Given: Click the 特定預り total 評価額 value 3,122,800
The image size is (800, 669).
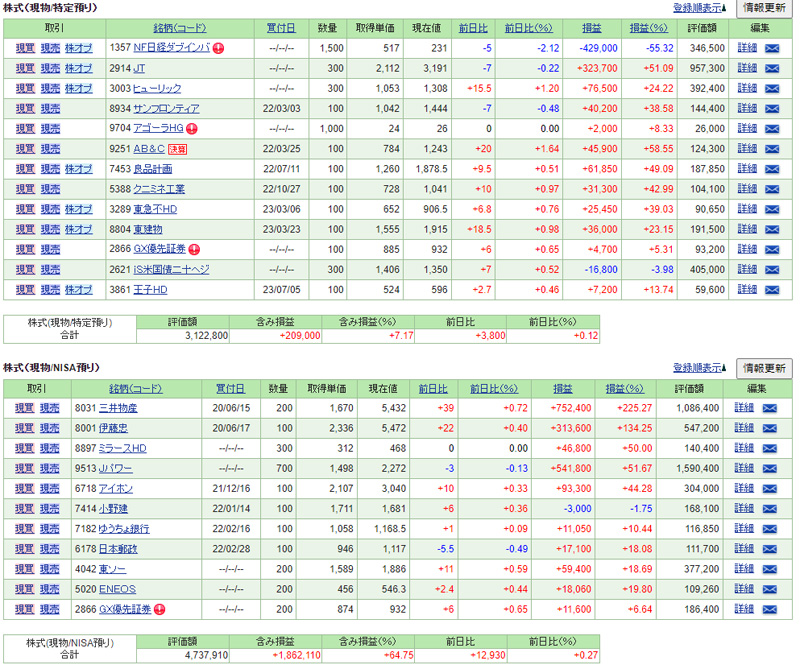Looking at the screenshot, I should pyautogui.click(x=206, y=336).
